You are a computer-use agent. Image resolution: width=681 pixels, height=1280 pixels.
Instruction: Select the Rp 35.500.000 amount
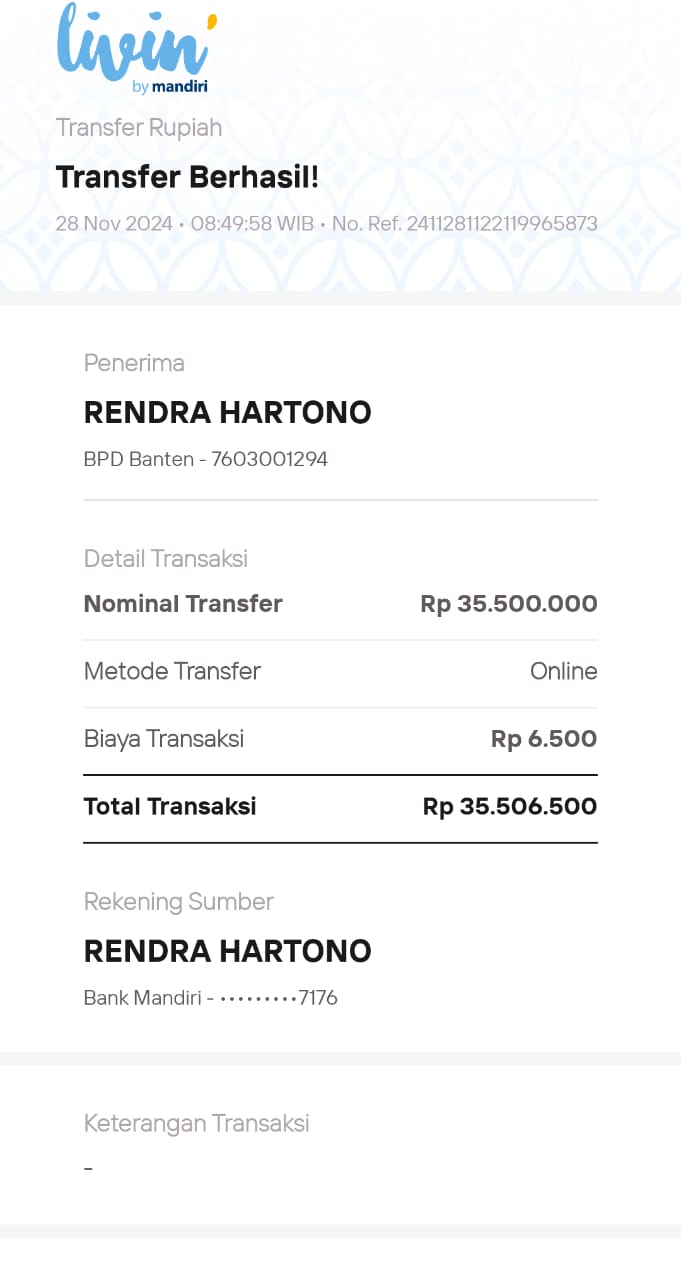click(508, 604)
